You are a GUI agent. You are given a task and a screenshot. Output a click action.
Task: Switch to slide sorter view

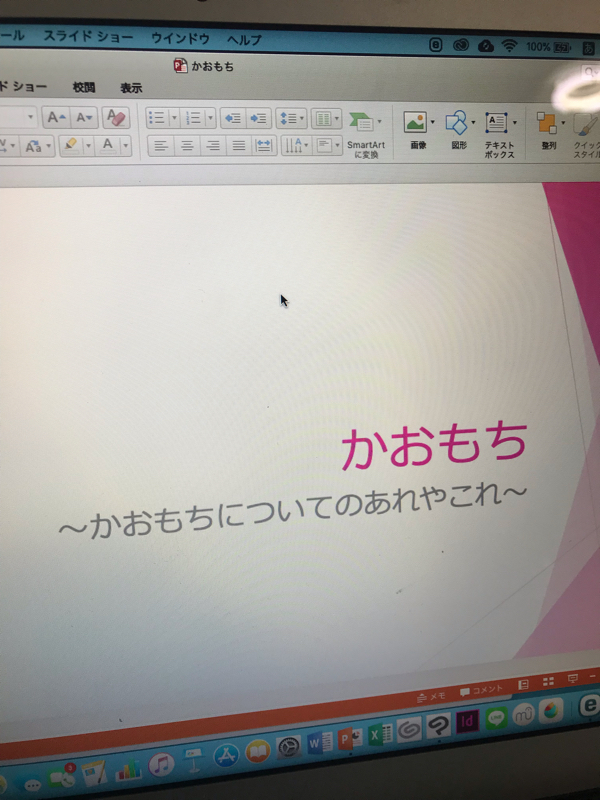(548, 682)
